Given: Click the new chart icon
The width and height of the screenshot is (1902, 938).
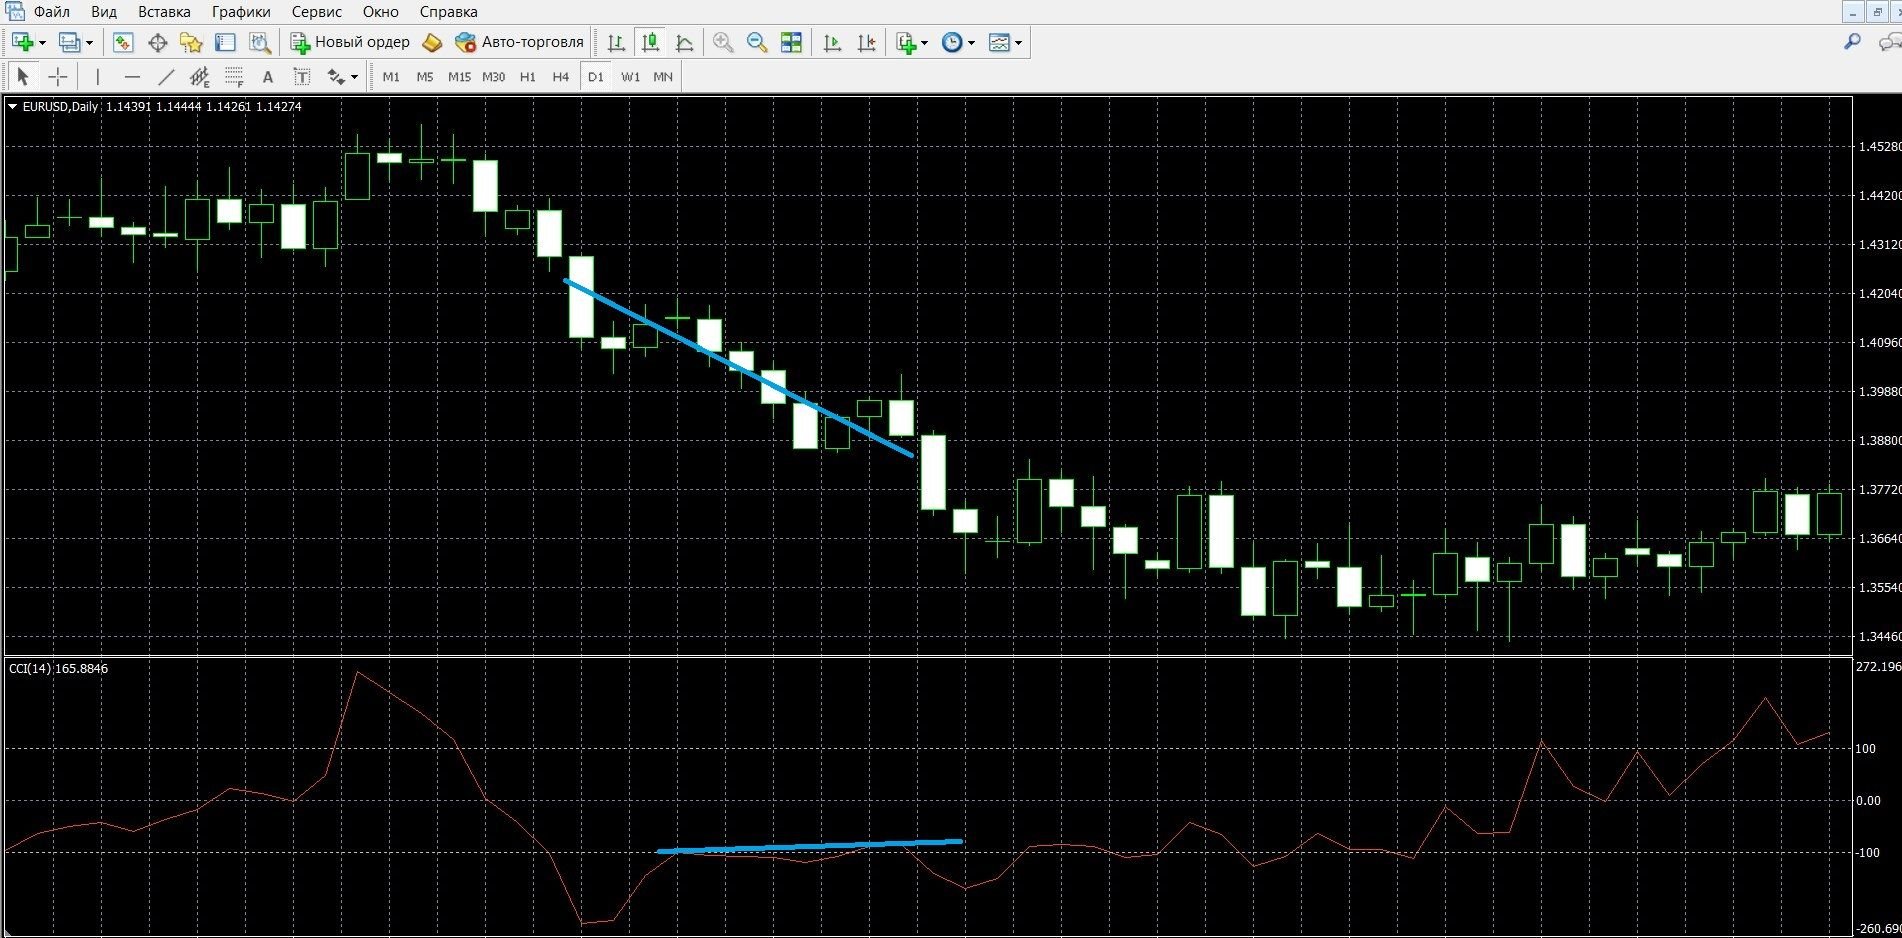Looking at the screenshot, I should click(22, 42).
